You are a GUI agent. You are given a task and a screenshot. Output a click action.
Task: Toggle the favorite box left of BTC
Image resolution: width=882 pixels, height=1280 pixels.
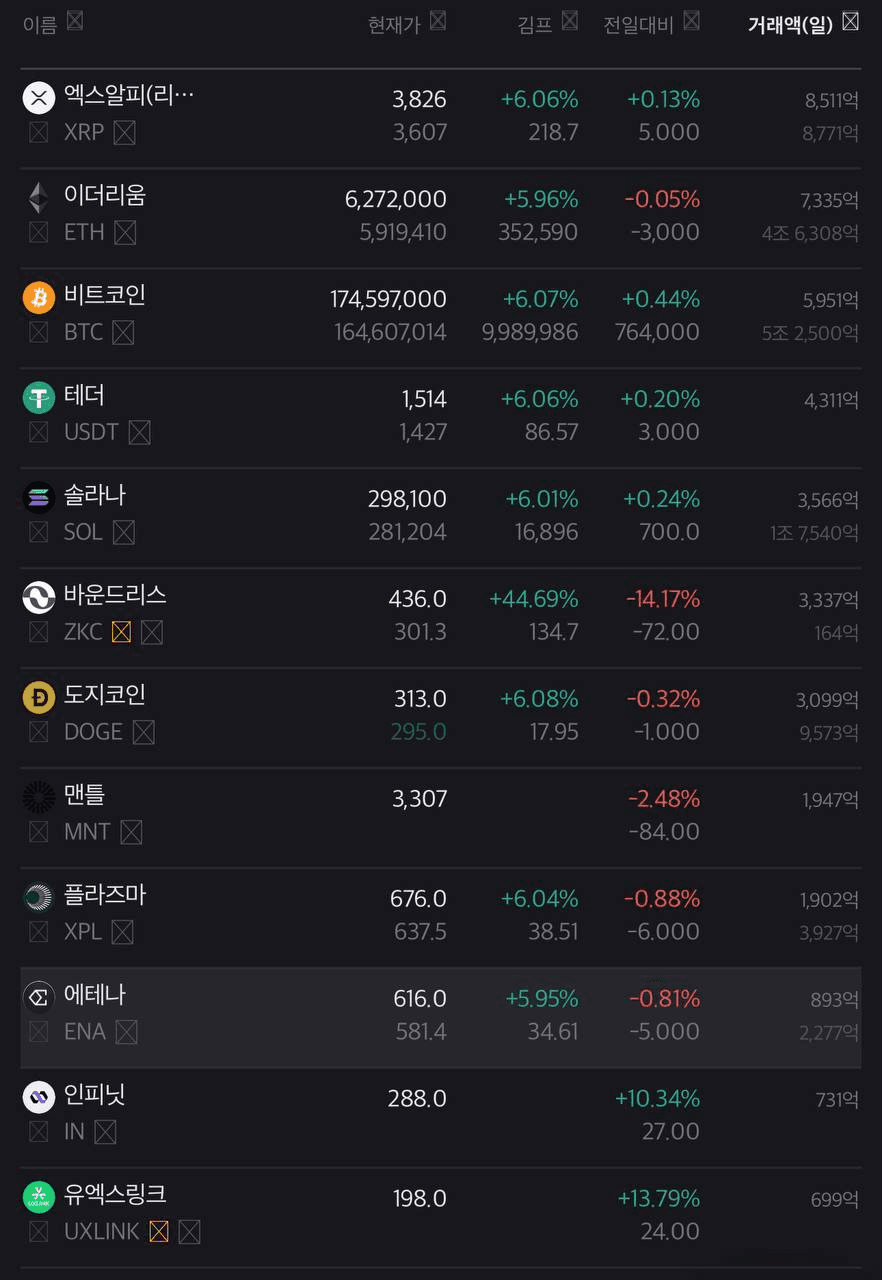pyautogui.click(x=38, y=332)
